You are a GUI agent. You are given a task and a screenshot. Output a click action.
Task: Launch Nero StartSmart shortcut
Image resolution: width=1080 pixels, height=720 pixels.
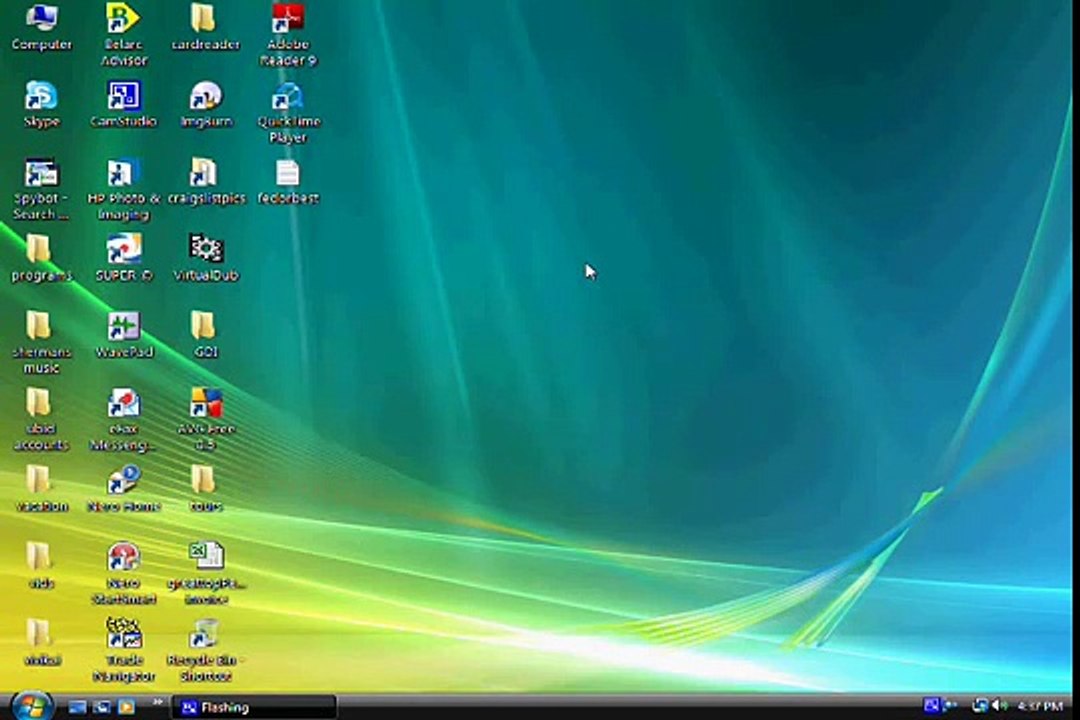(x=123, y=574)
